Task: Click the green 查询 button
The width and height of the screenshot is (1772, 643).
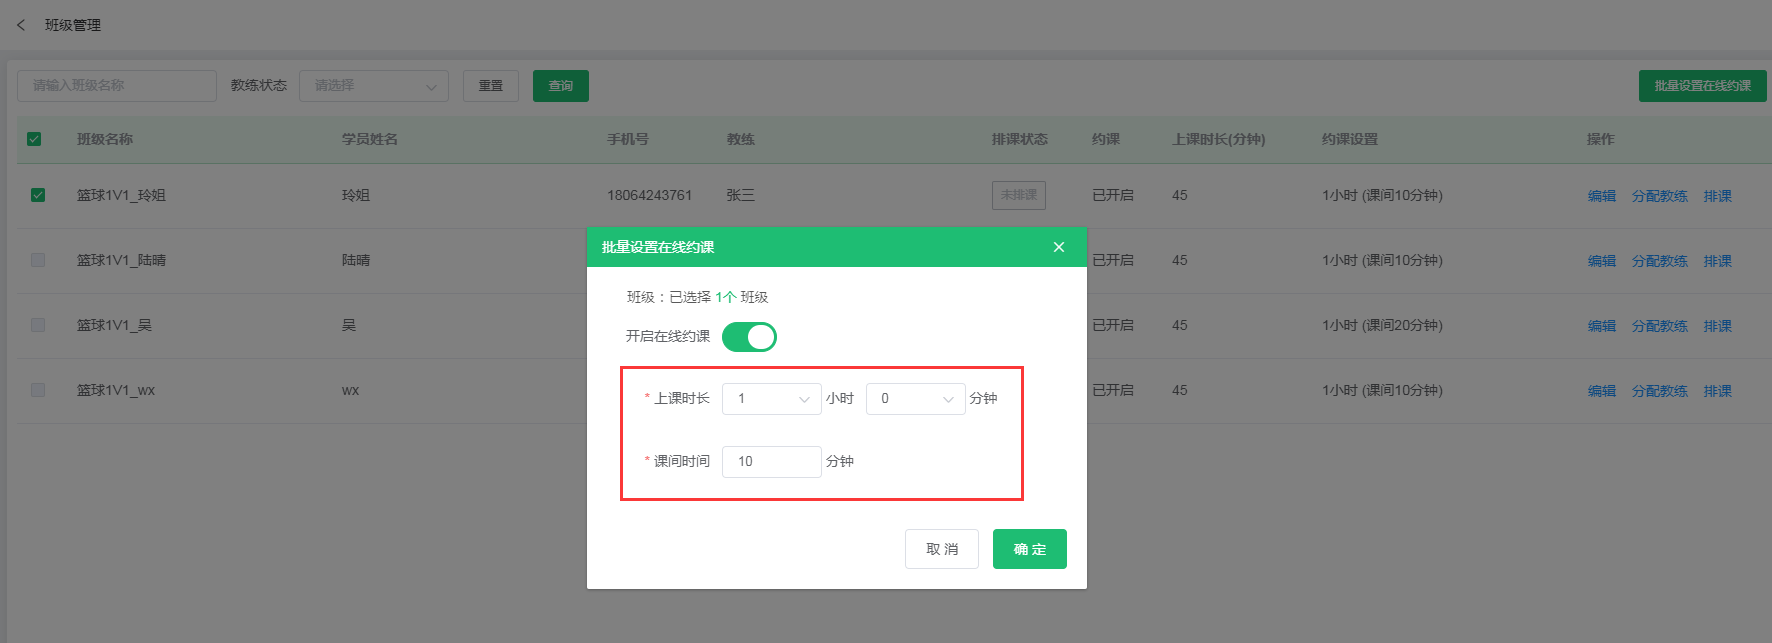Action: tap(560, 86)
